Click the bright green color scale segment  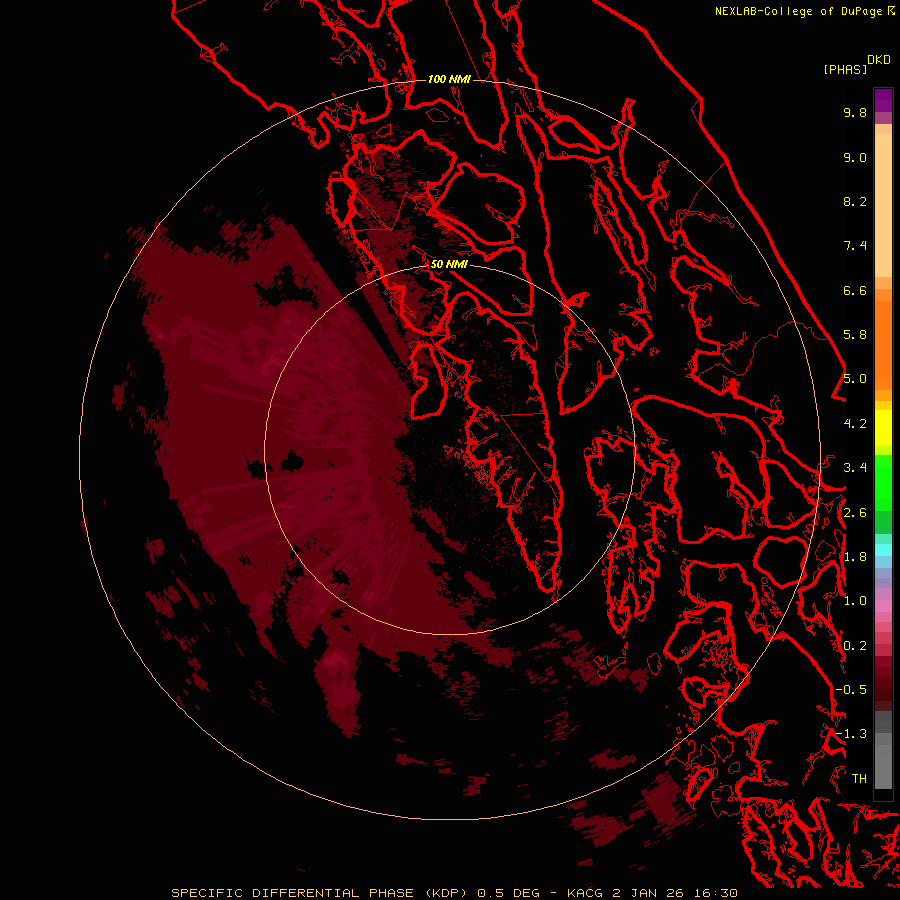point(883,482)
